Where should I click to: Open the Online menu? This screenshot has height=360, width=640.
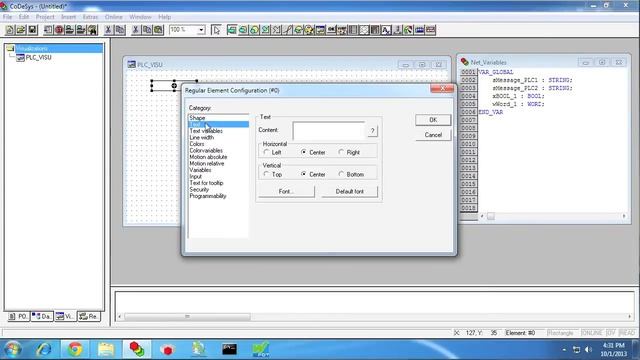(x=113, y=17)
